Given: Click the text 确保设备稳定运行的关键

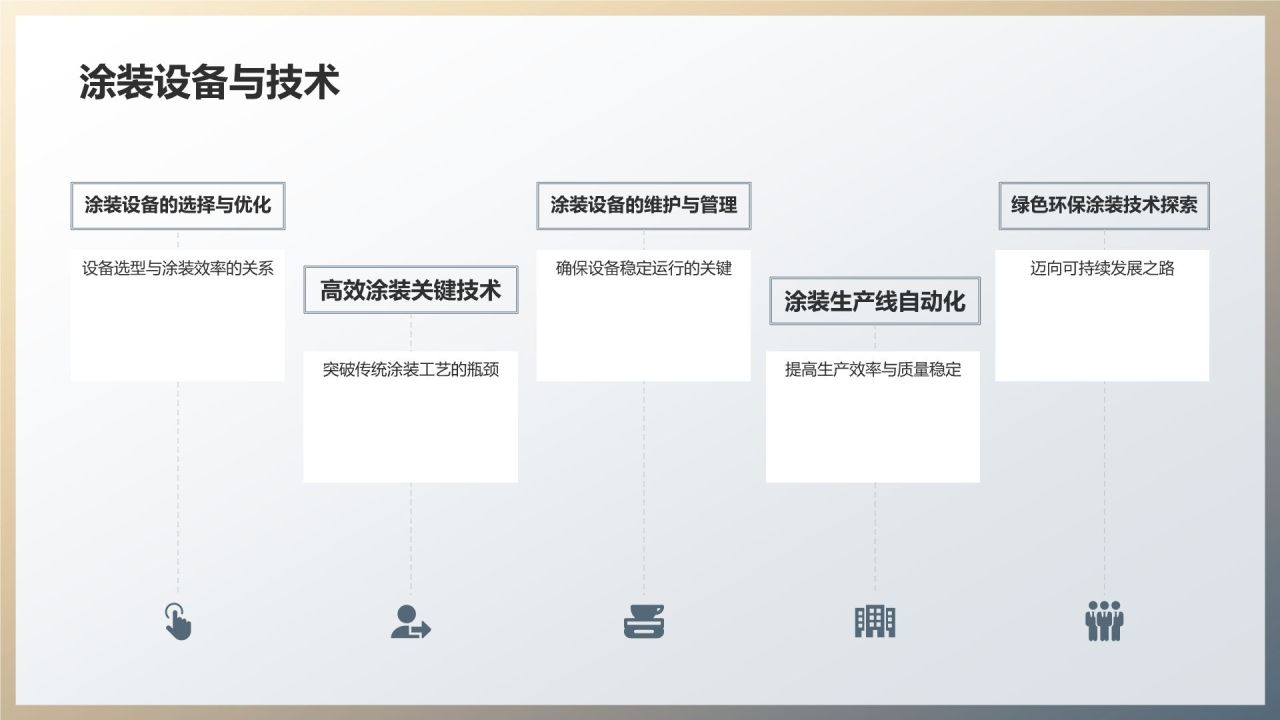Looking at the screenshot, I should (643, 268).
